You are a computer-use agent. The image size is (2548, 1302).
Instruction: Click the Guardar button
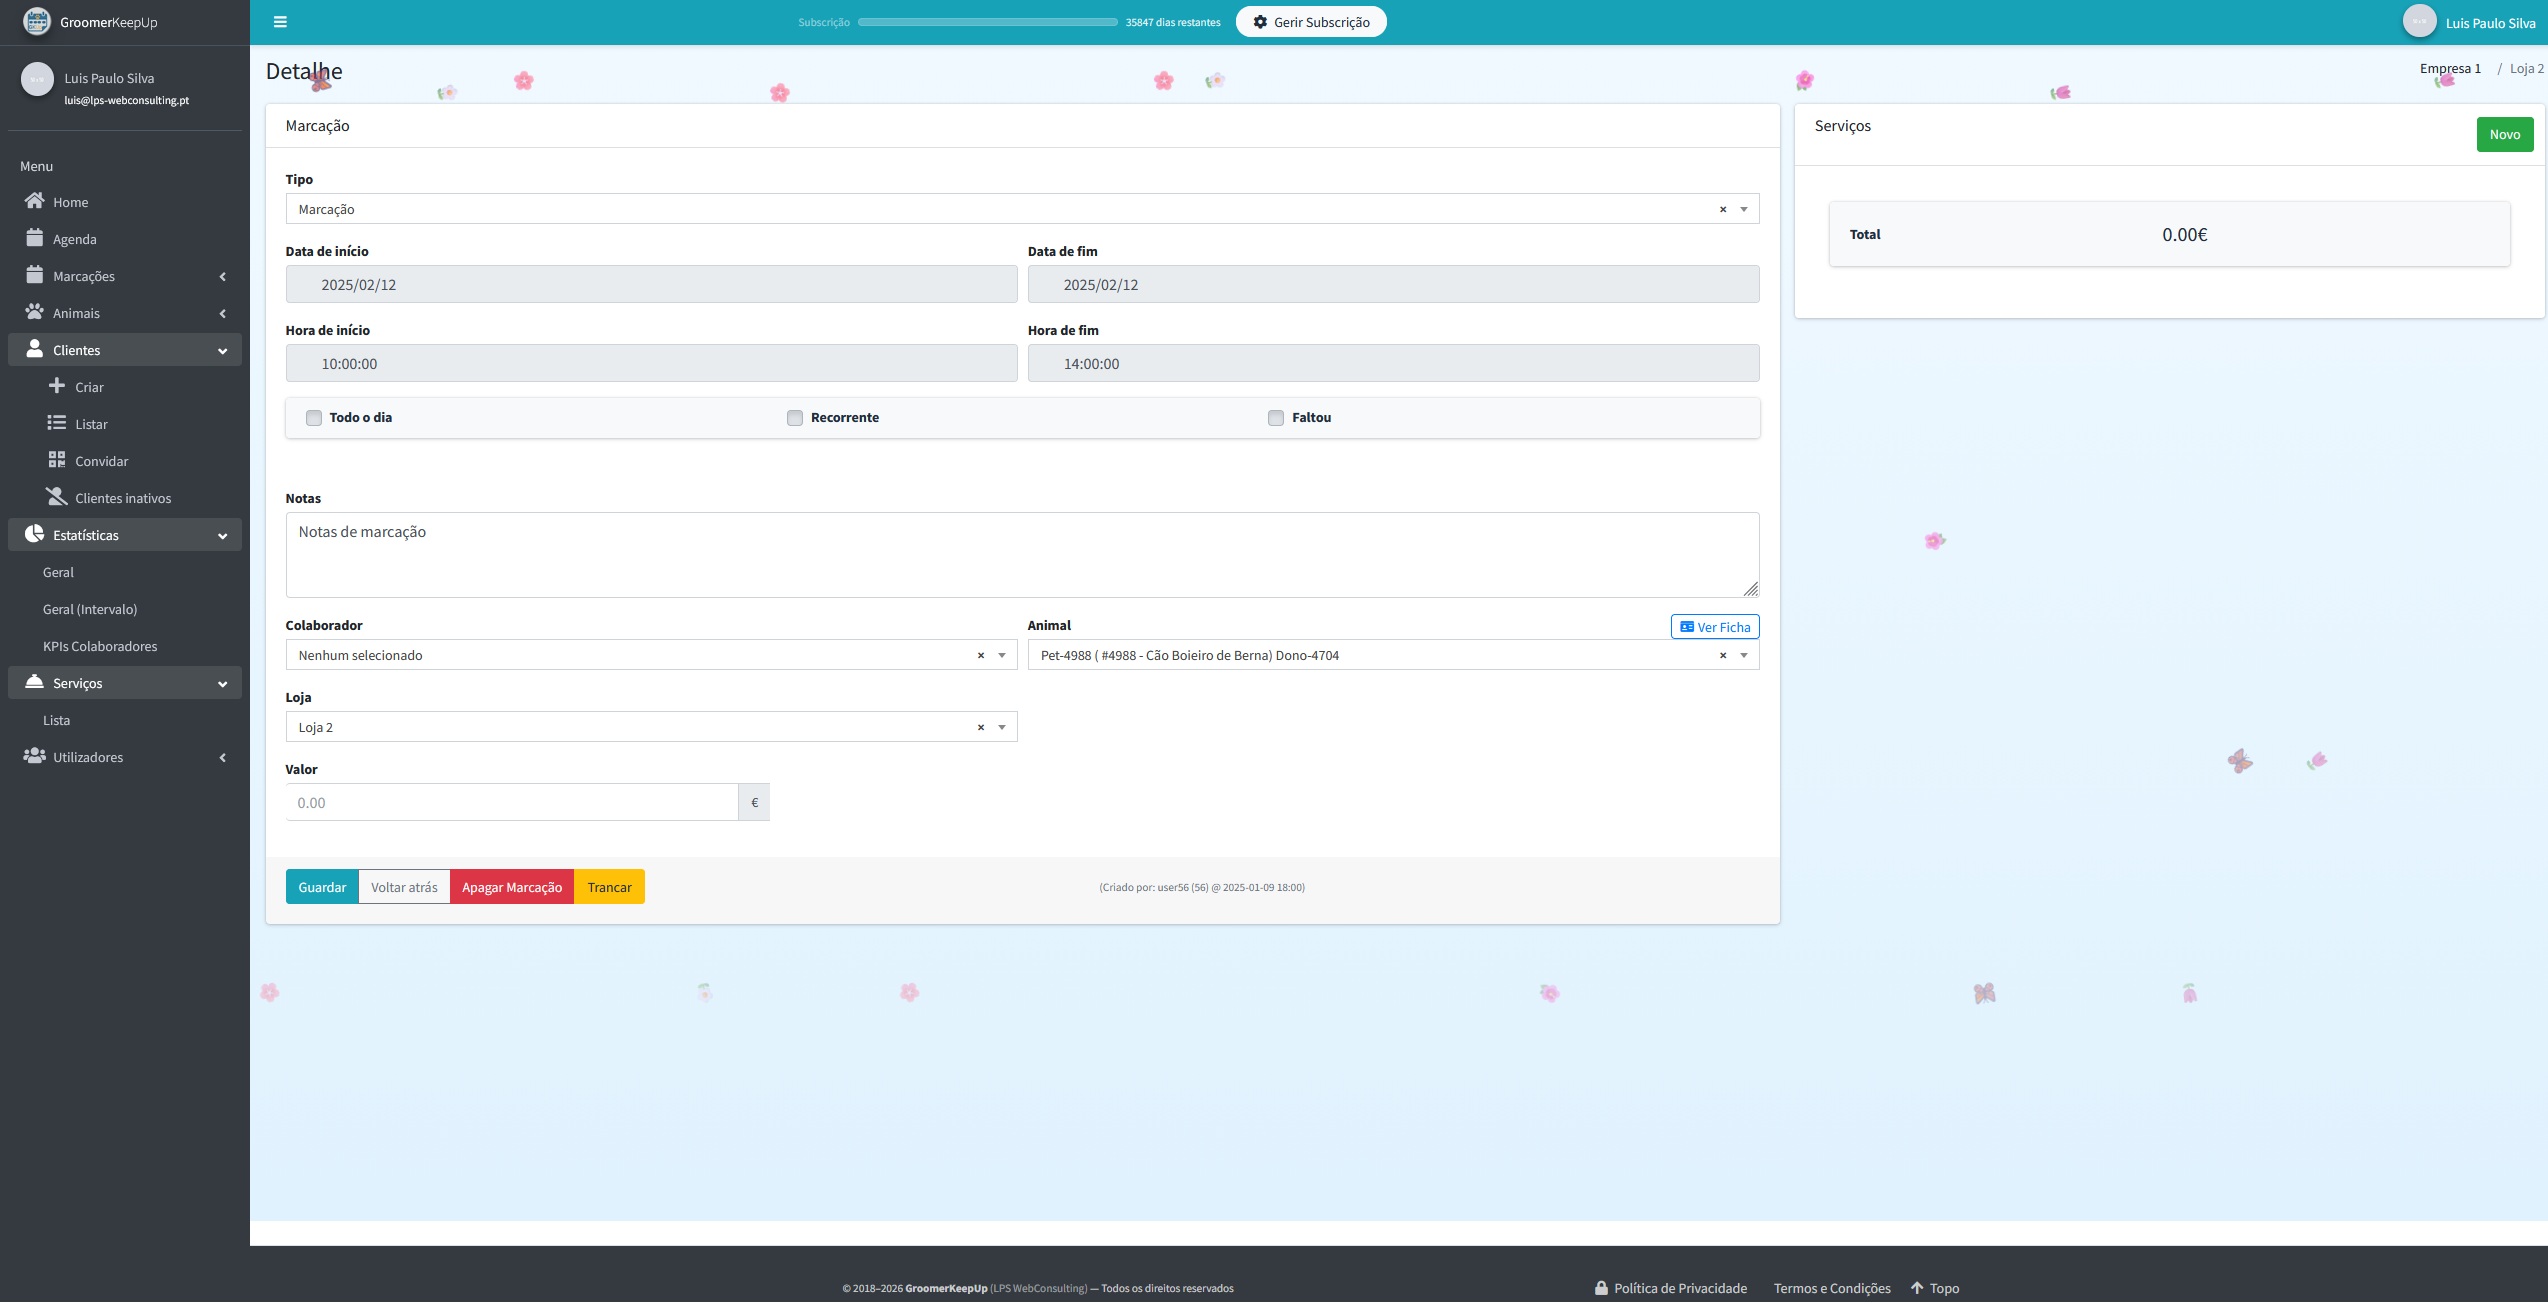click(321, 886)
